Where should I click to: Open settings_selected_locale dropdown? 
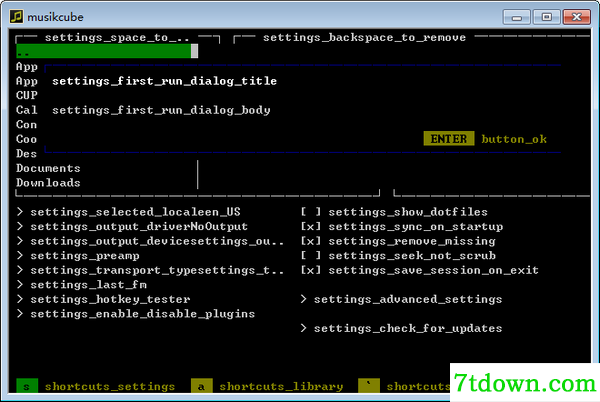pyautogui.click(x=129, y=212)
